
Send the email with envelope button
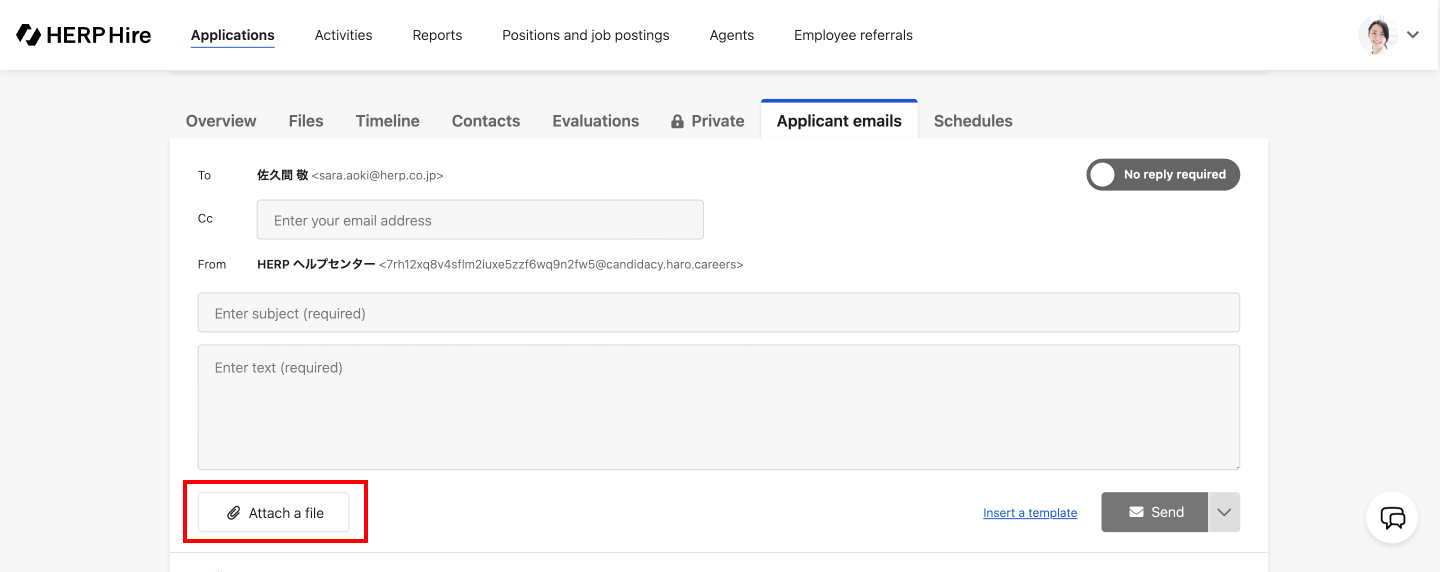(1154, 512)
